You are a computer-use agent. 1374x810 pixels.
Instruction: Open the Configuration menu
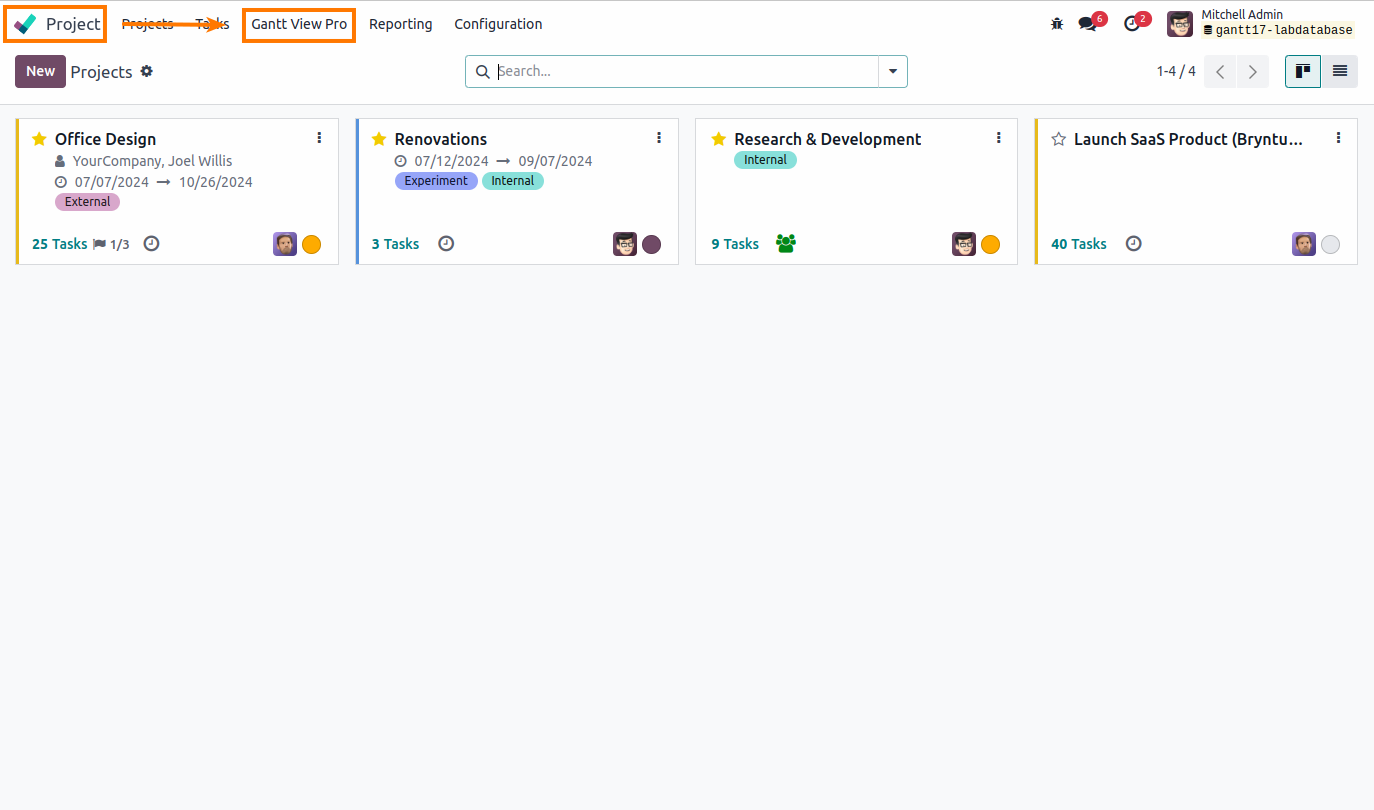coord(497,24)
